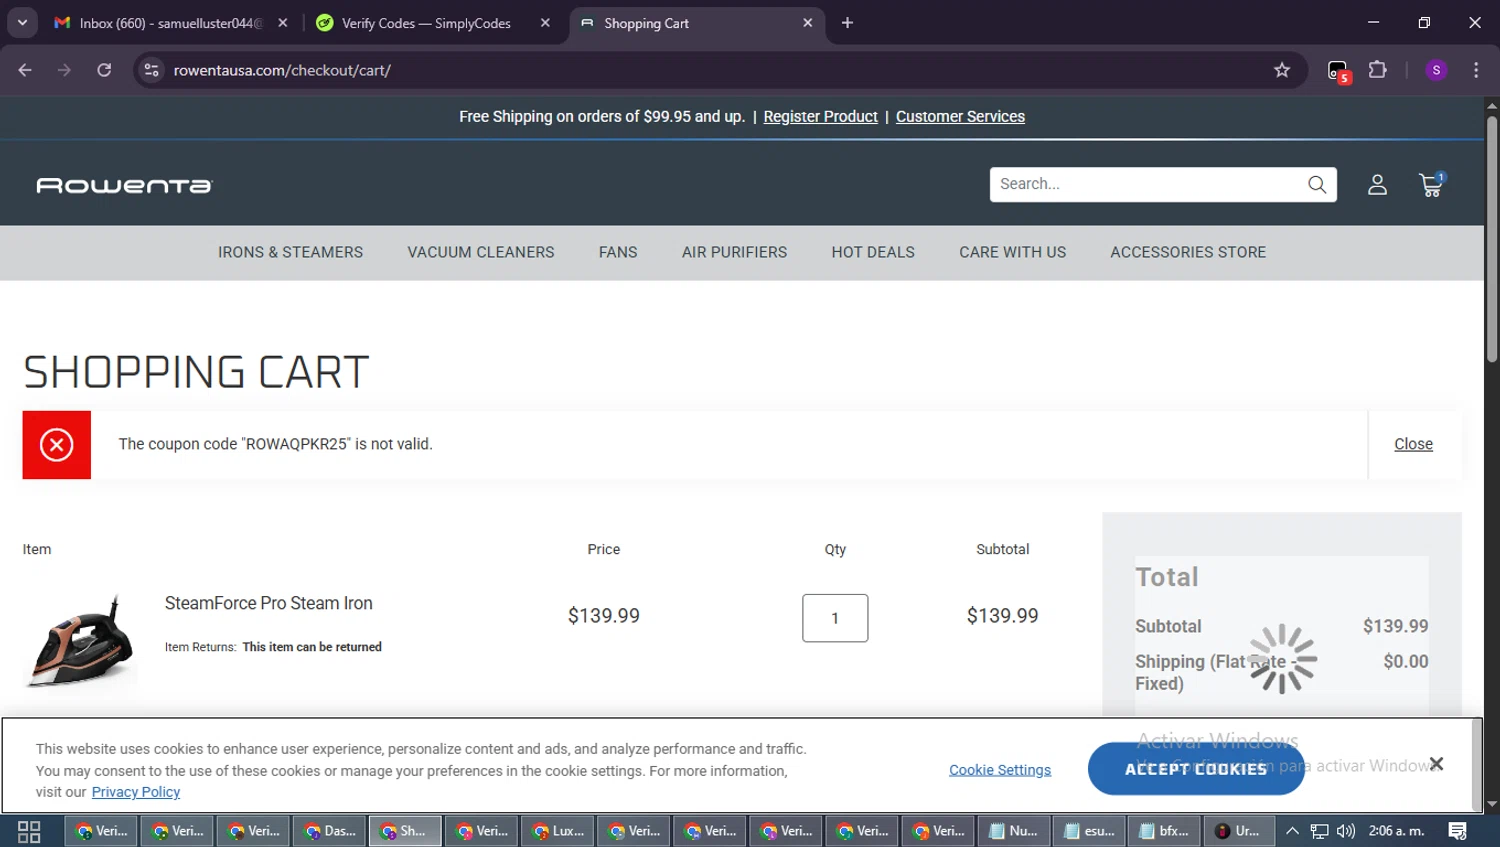Click the Rowenta logo
This screenshot has width=1500, height=847.
click(124, 186)
